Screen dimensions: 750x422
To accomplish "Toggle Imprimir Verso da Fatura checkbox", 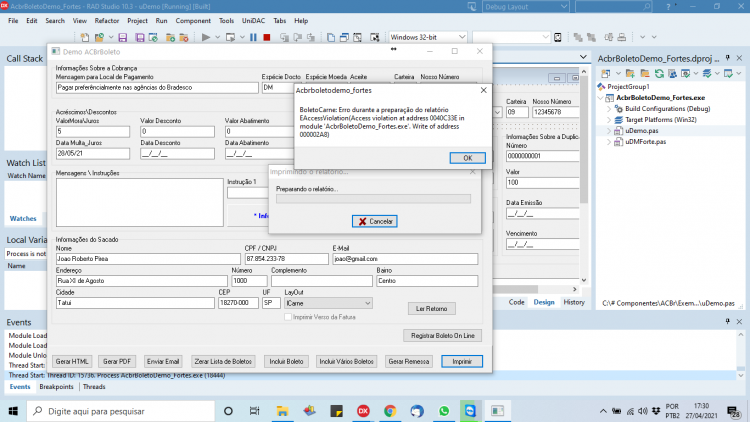I will point(287,317).
